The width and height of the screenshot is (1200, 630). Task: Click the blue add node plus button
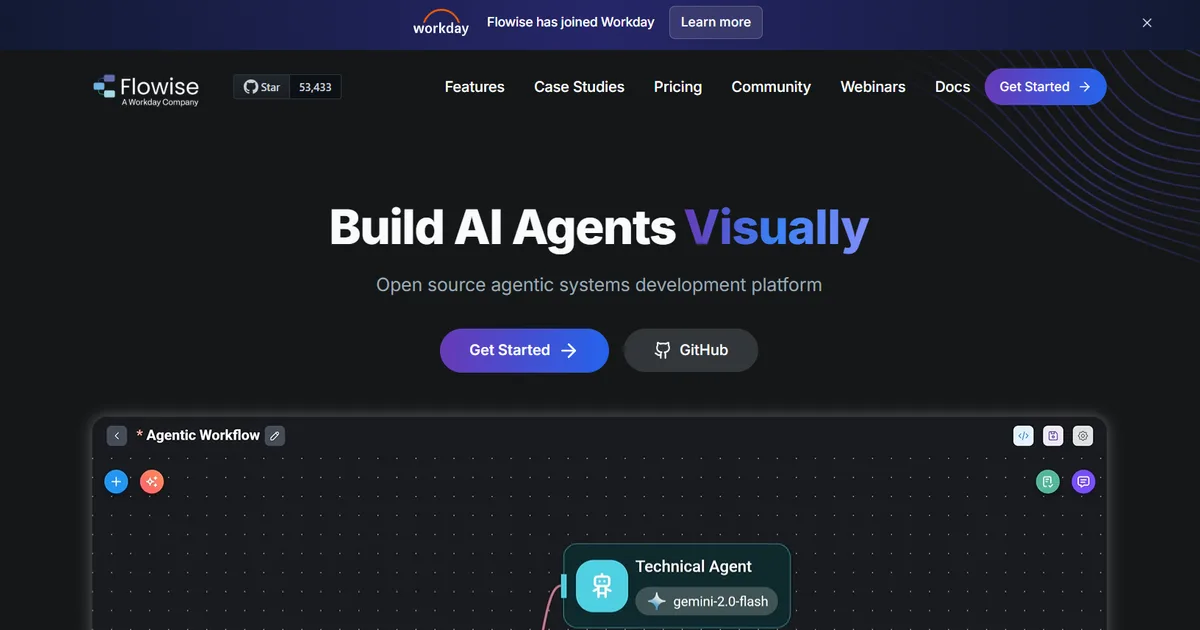point(116,482)
